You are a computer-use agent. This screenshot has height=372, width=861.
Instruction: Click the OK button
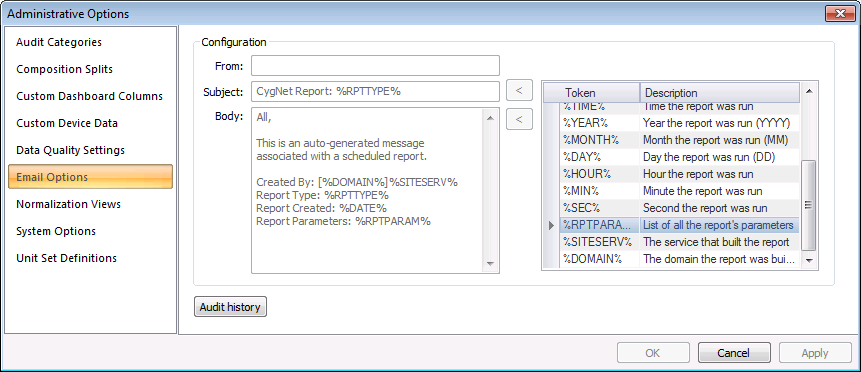653,353
